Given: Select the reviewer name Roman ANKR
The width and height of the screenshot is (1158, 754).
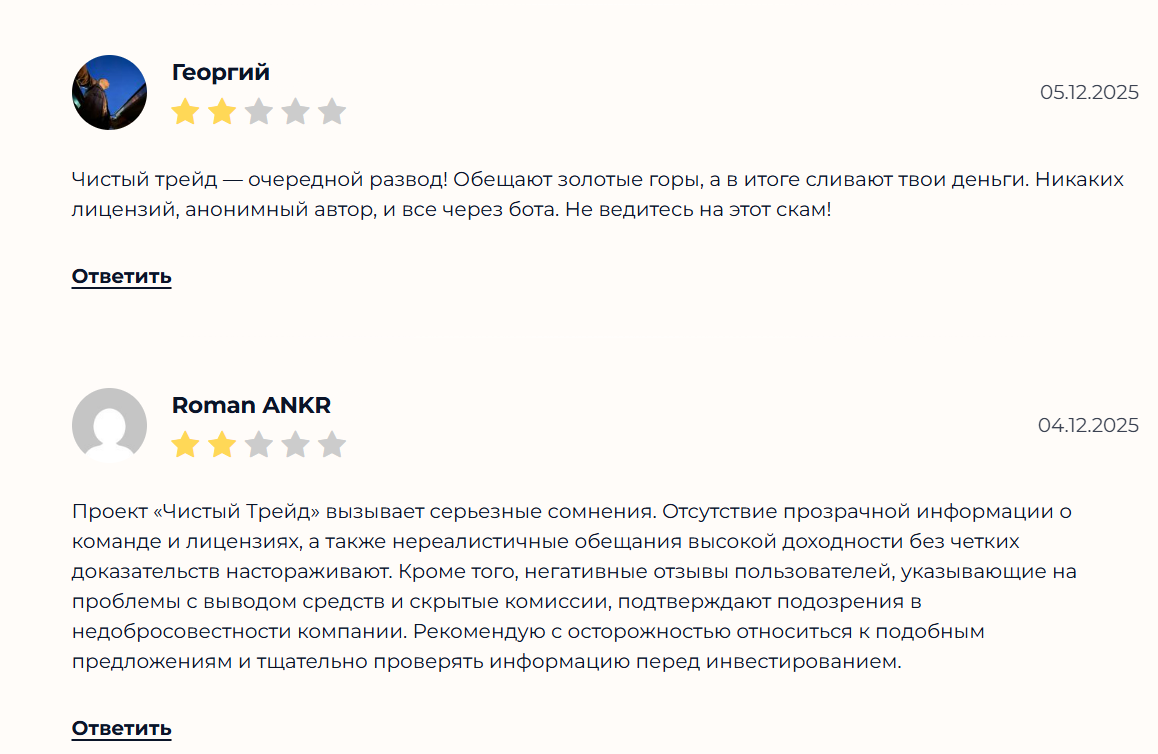Looking at the screenshot, I should (x=249, y=406).
